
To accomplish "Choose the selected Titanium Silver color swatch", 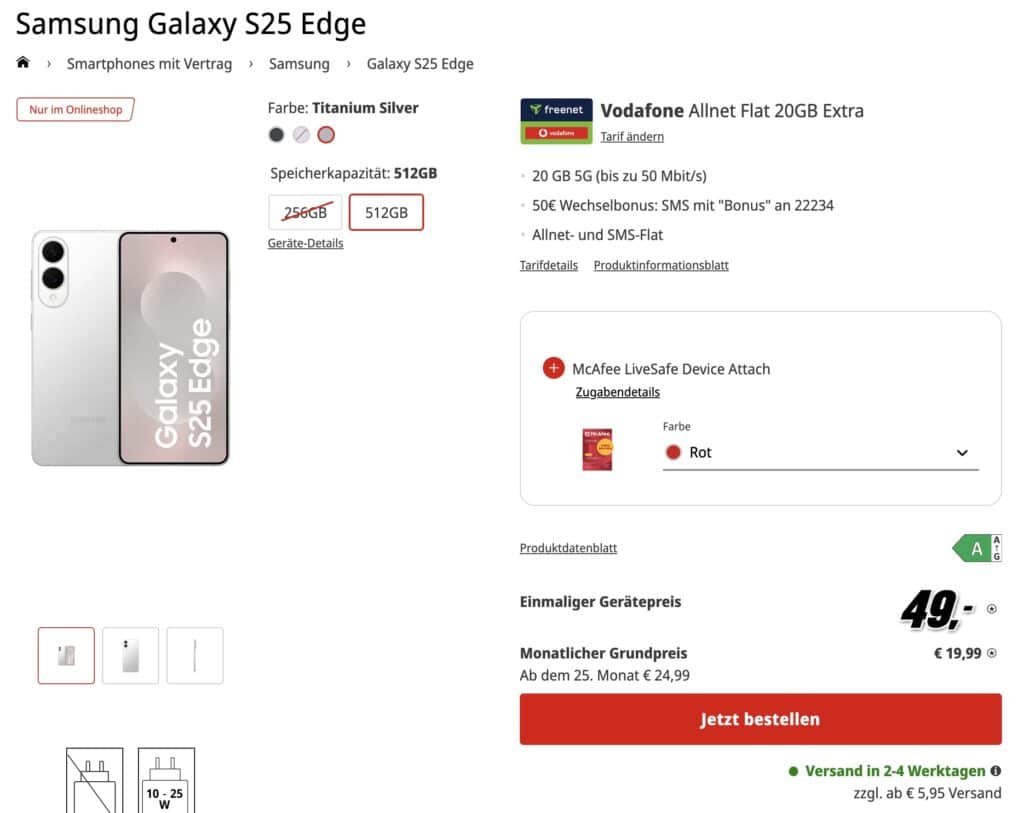I will [326, 135].
